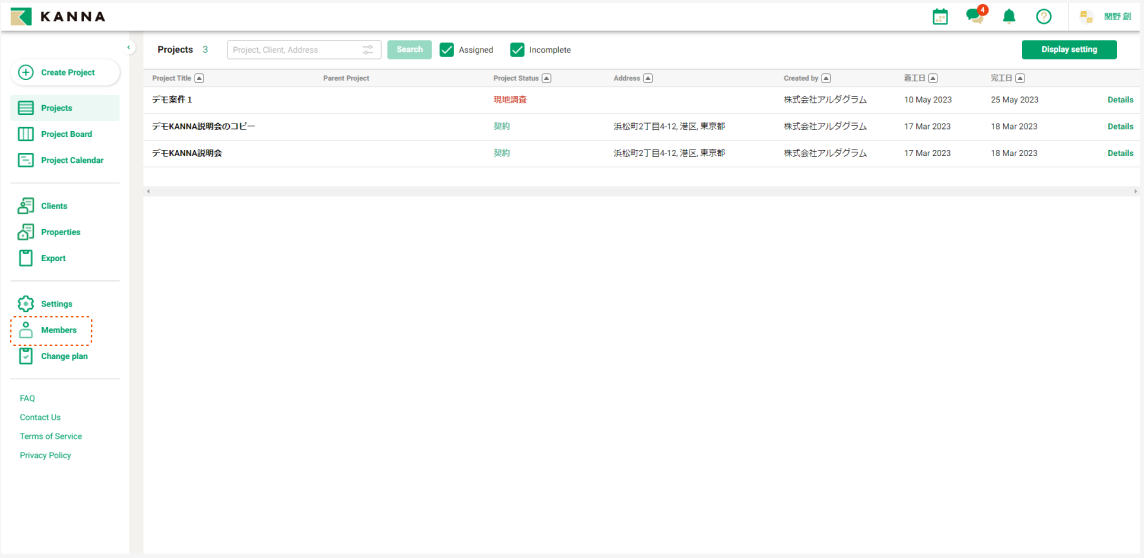Sort by Project Title column arrow
1144x558 pixels.
point(199,78)
